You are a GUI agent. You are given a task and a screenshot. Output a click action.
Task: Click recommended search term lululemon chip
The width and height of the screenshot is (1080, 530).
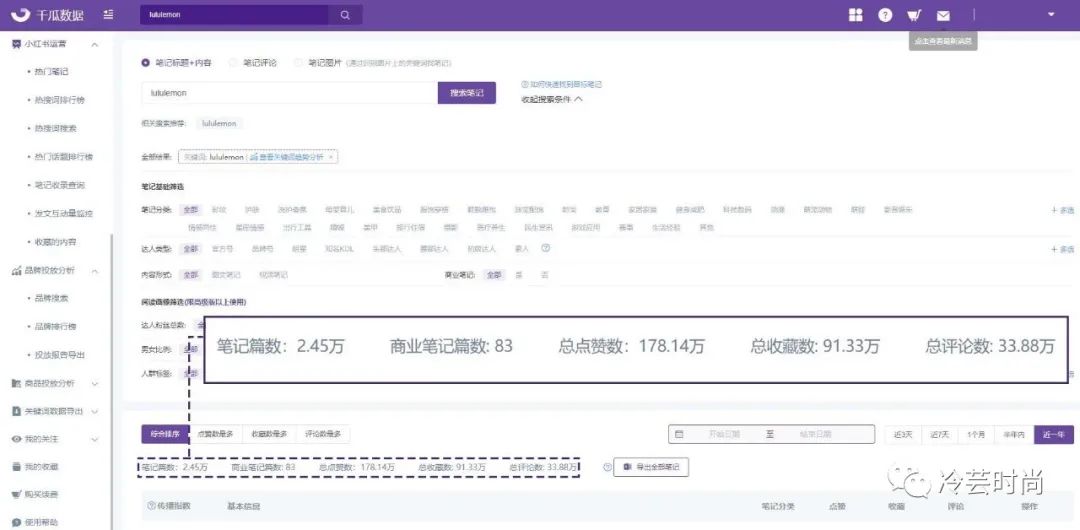click(x=219, y=123)
